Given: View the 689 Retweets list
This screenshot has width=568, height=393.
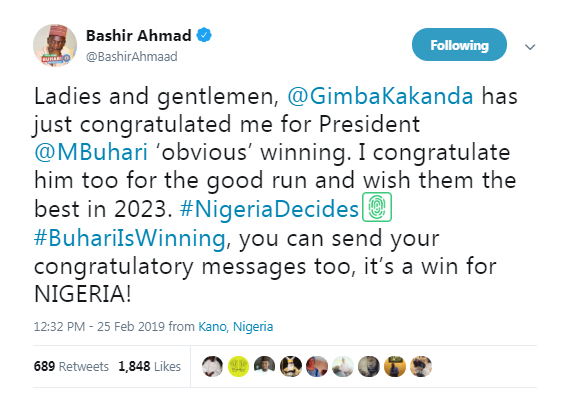Looking at the screenshot, I should point(71,367).
